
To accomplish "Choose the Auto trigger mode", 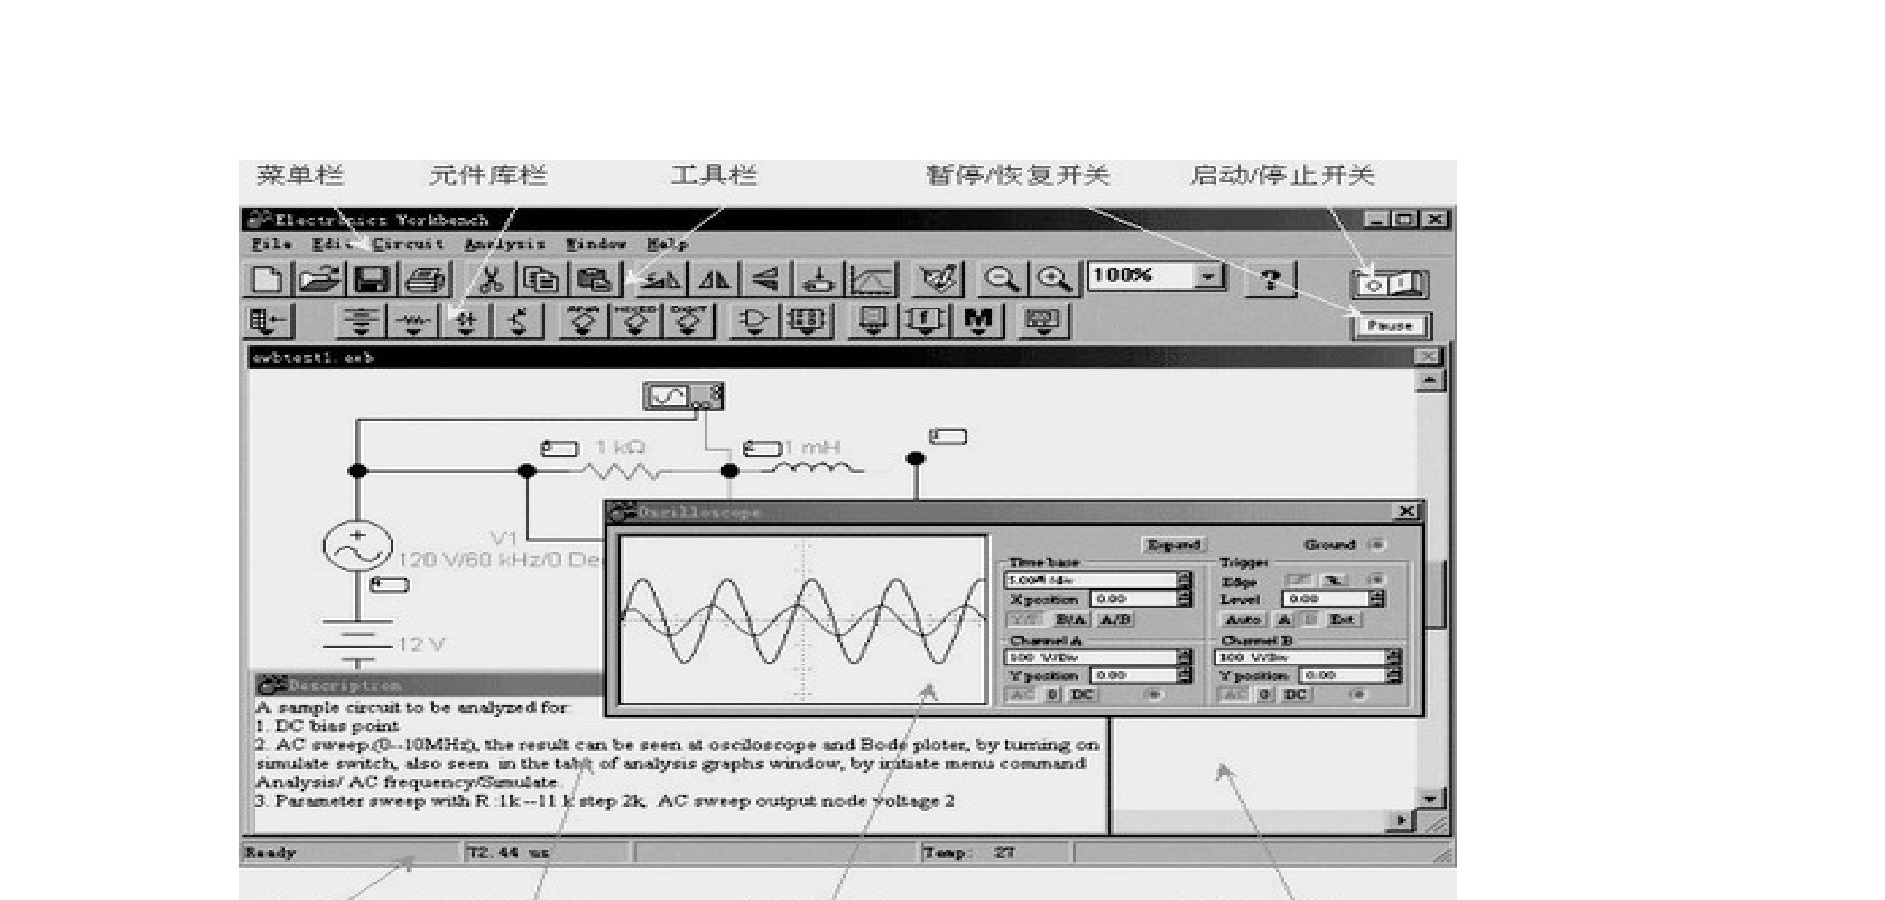I will coord(1243,620).
